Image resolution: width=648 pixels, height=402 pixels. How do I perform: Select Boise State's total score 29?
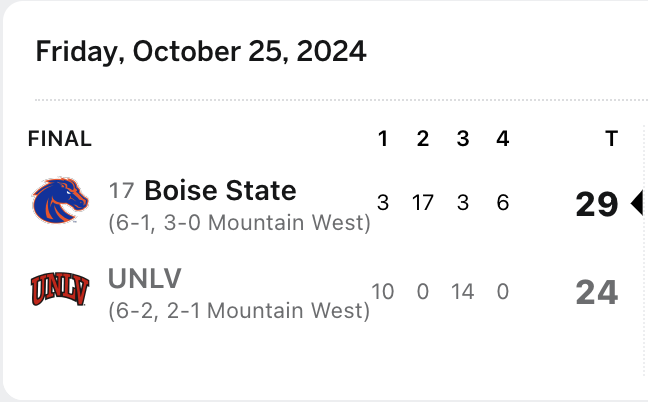click(x=597, y=204)
